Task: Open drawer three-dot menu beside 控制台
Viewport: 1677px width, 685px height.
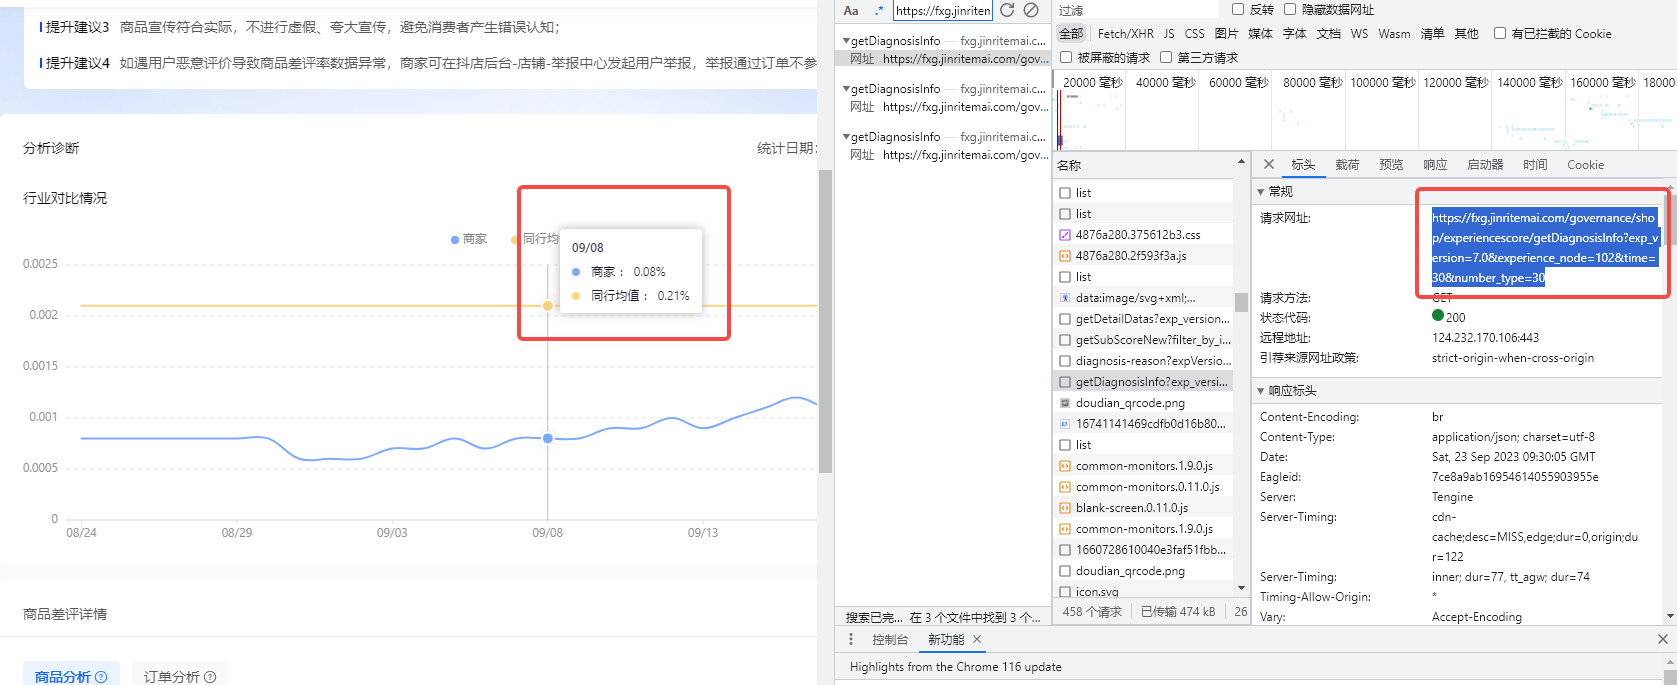Action: point(851,639)
